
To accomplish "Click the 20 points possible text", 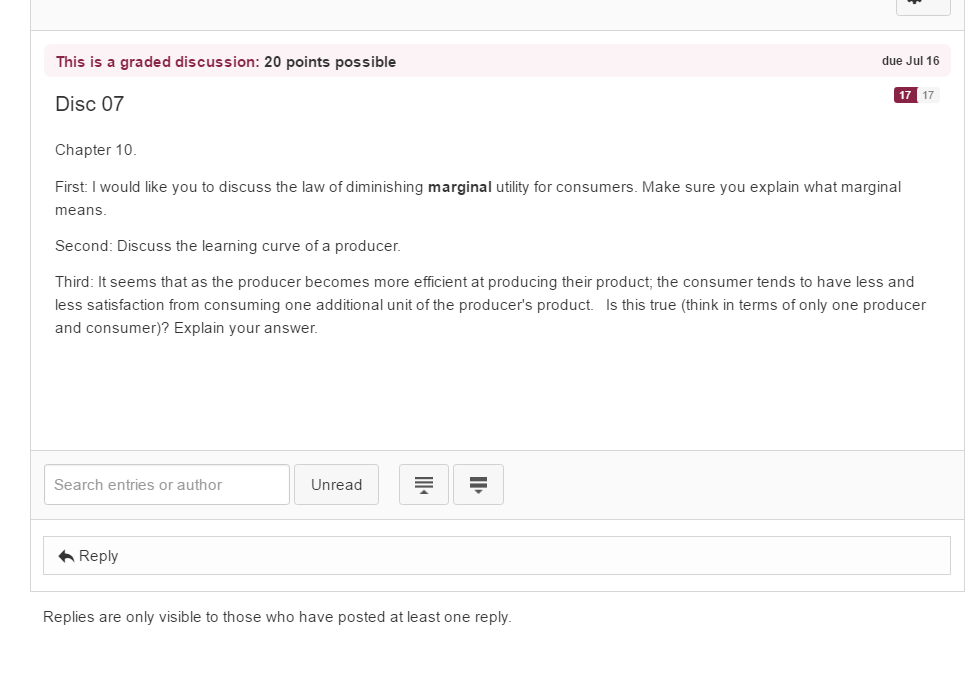I will [330, 62].
